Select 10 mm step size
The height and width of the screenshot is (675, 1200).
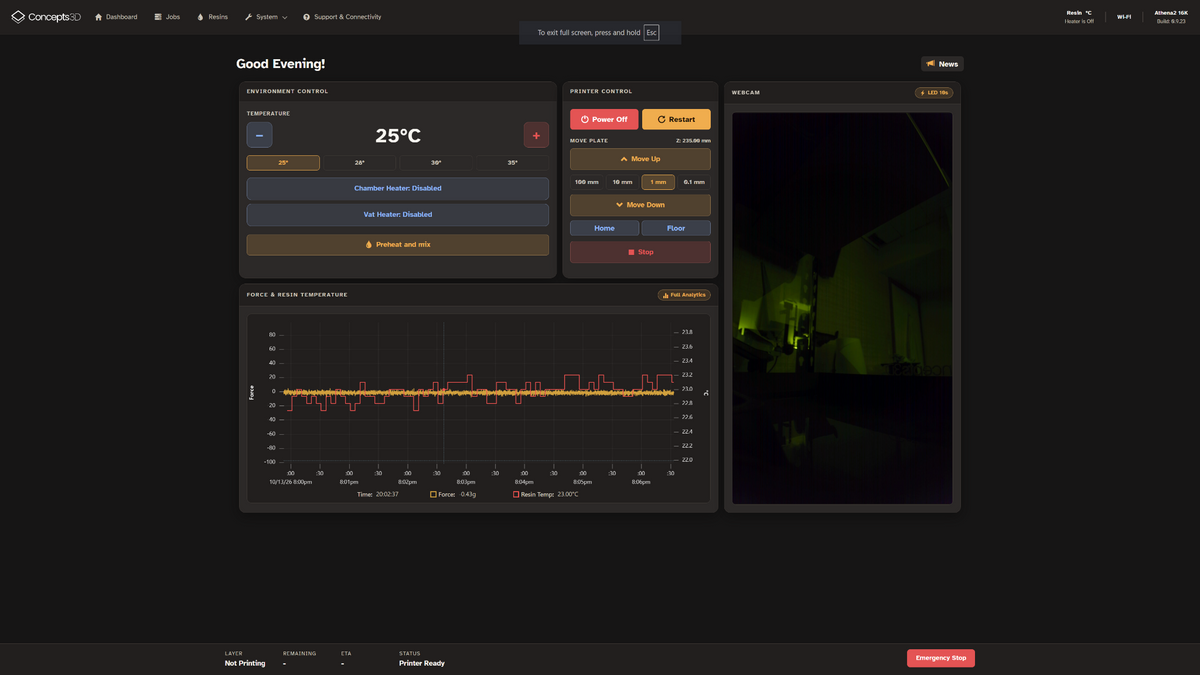pyautogui.click(x=623, y=182)
